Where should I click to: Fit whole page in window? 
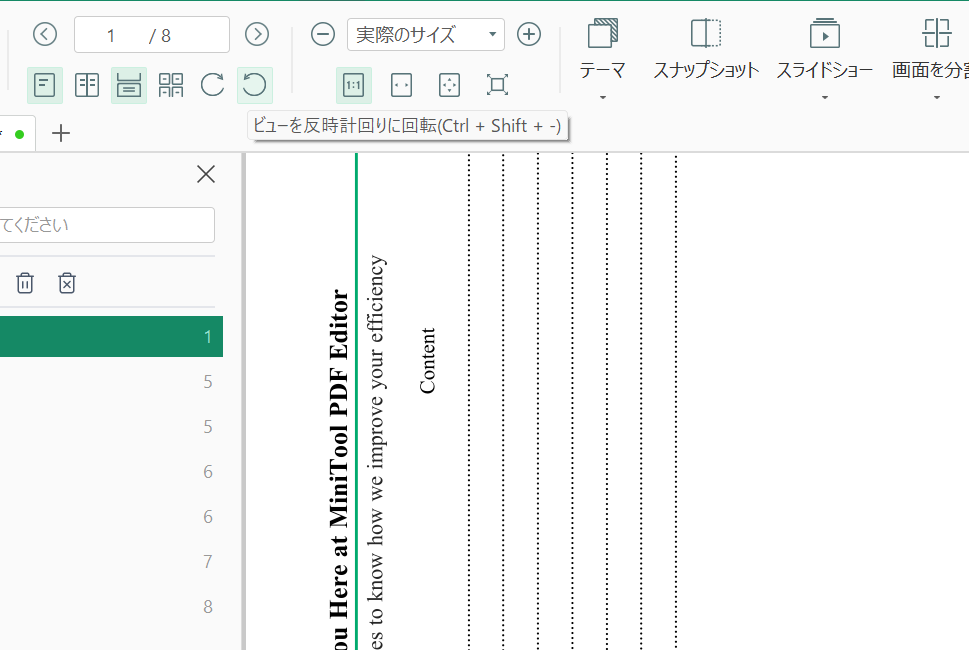pyautogui.click(x=449, y=85)
